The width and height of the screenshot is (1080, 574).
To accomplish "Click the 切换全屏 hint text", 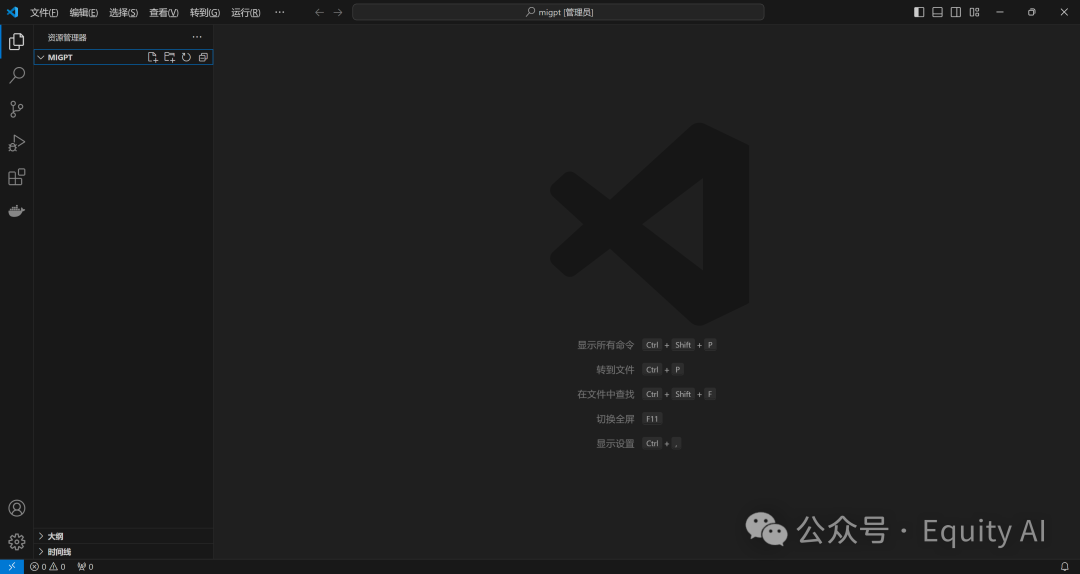I will coord(615,418).
